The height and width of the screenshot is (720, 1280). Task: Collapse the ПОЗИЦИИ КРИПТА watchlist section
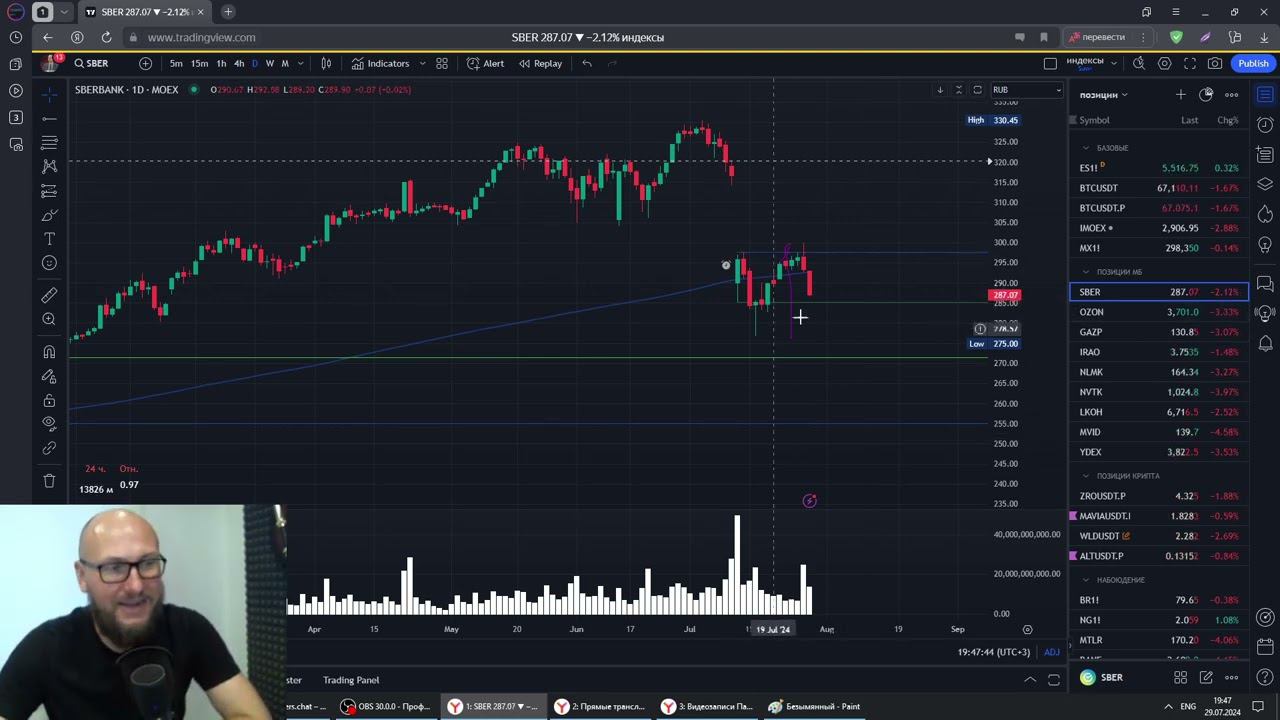[1087, 476]
